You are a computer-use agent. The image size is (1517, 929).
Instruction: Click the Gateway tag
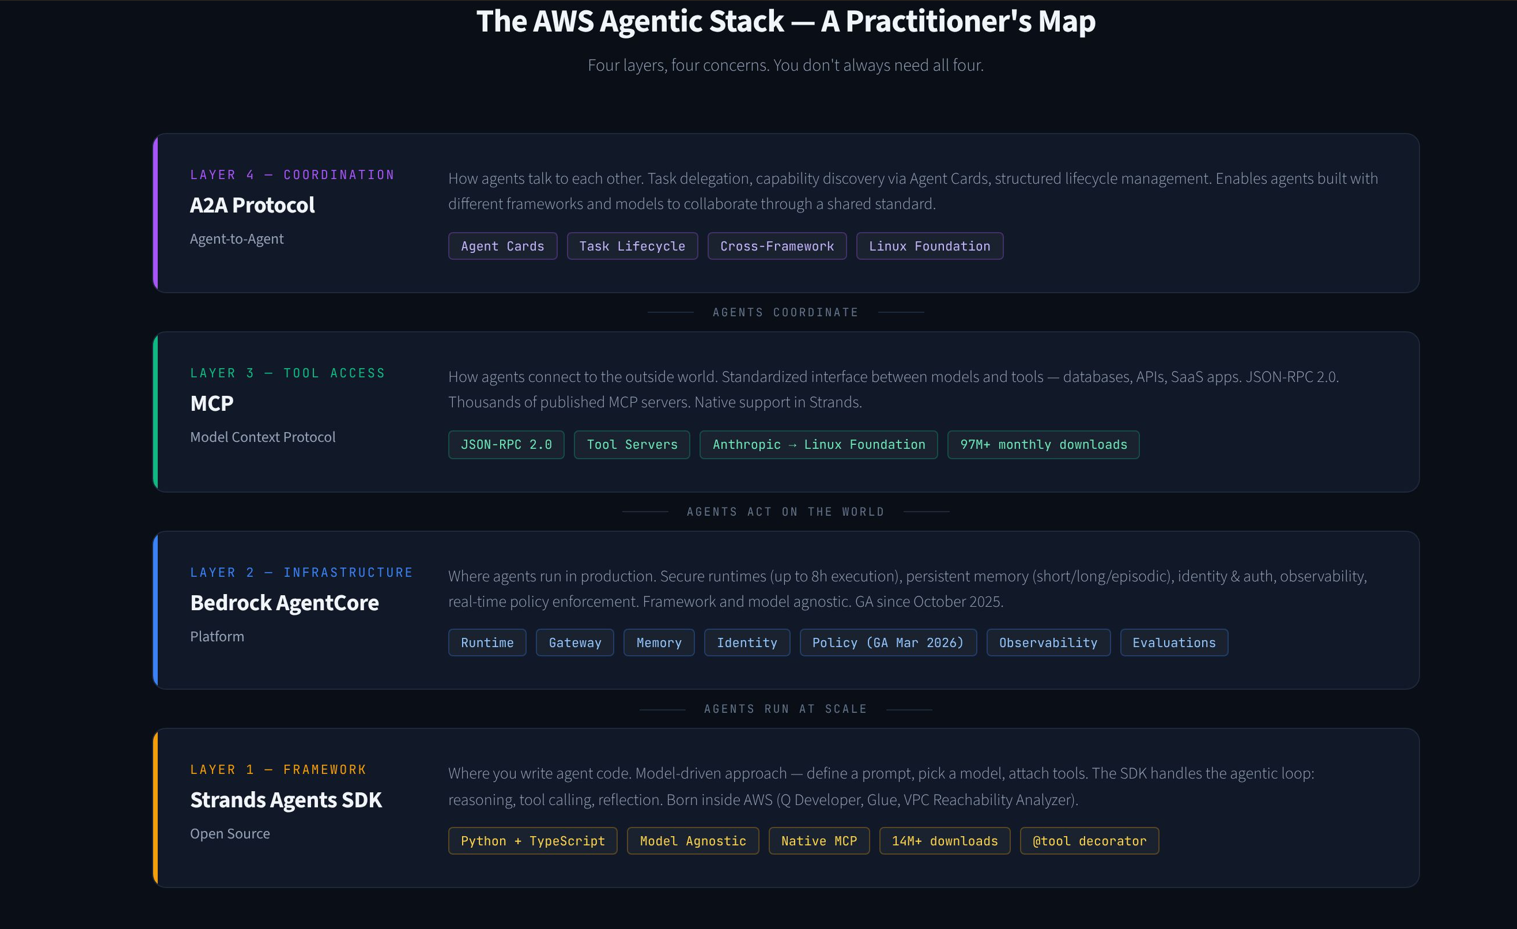point(575,642)
